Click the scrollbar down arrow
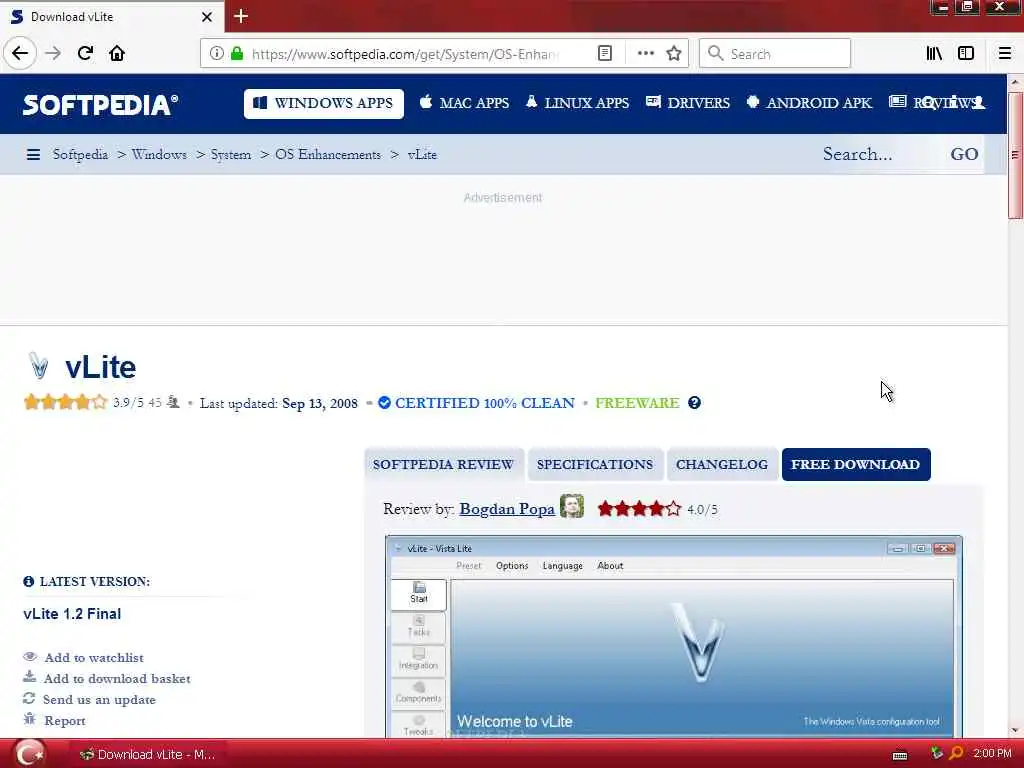The width and height of the screenshot is (1024, 768). [x=1015, y=730]
